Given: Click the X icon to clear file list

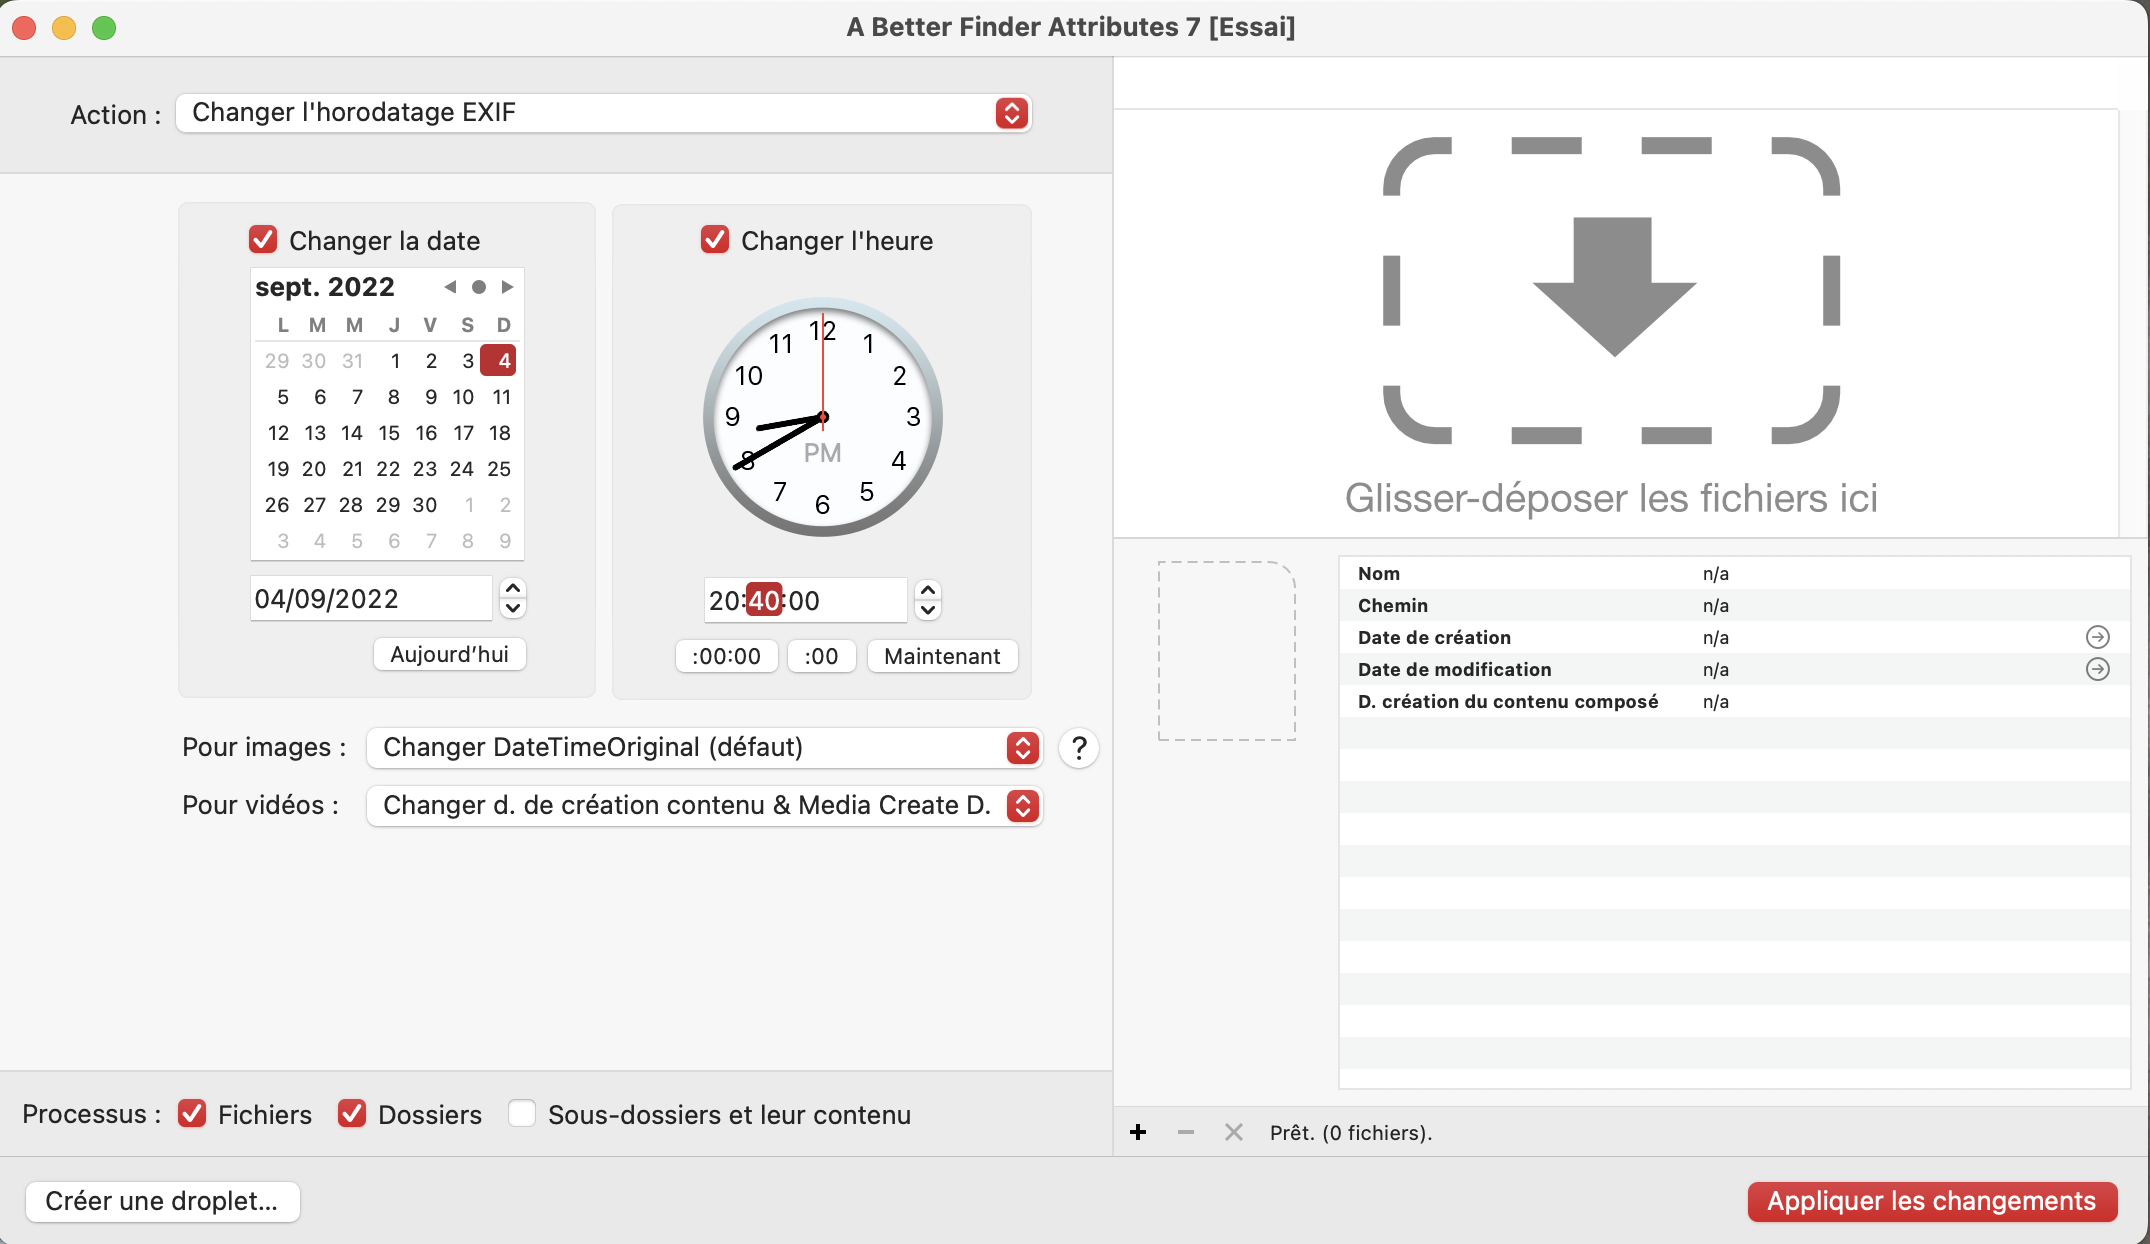Looking at the screenshot, I should tap(1234, 1132).
